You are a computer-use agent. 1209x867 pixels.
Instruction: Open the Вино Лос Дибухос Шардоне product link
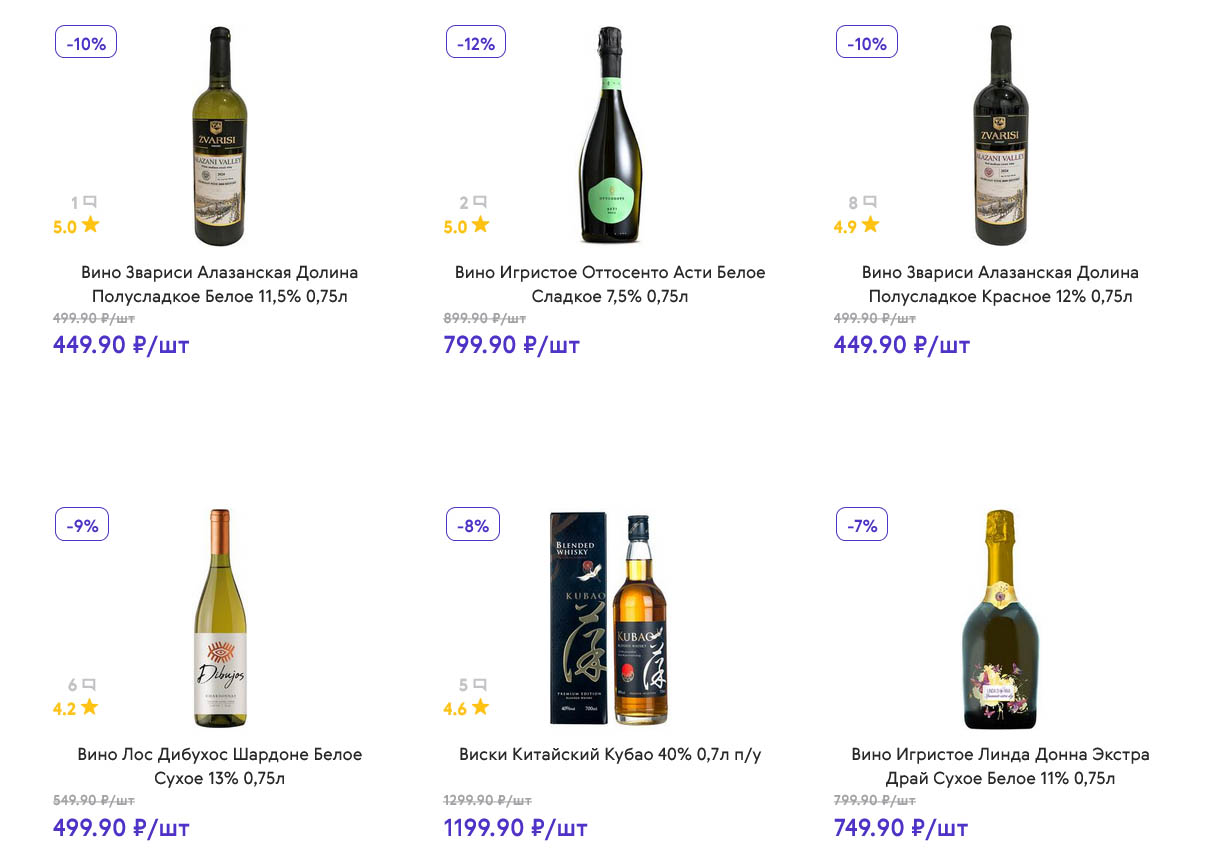click(219, 766)
